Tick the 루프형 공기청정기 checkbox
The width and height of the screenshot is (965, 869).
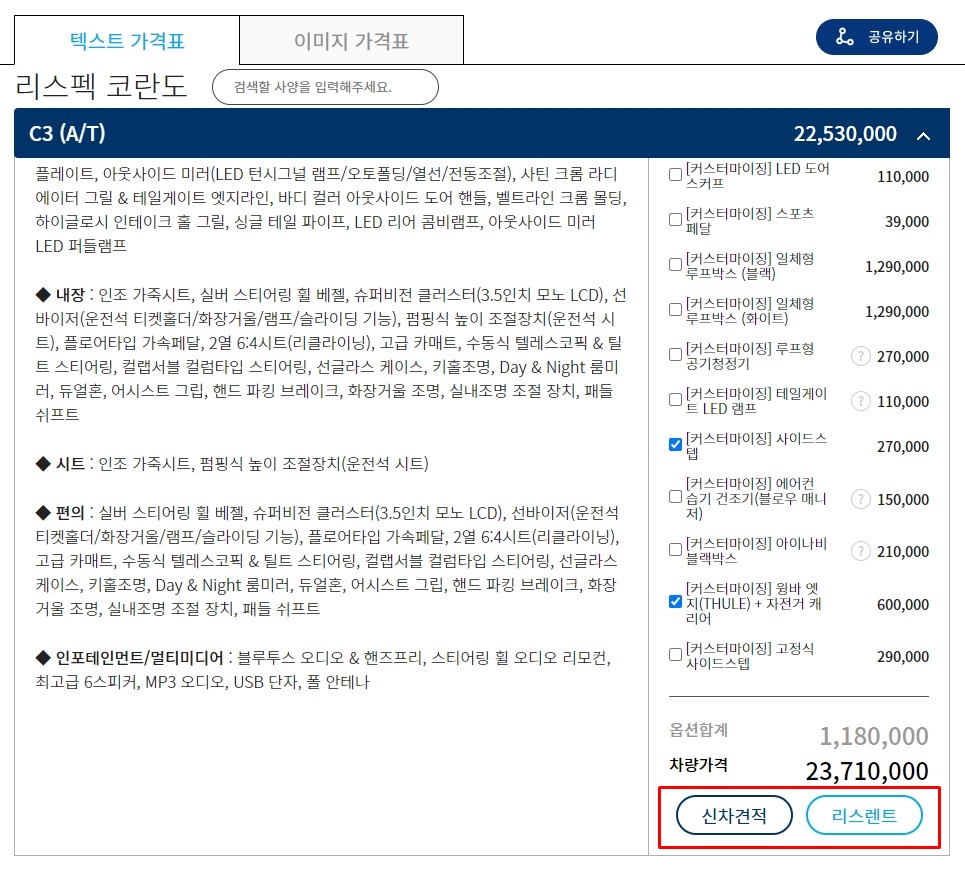click(675, 354)
